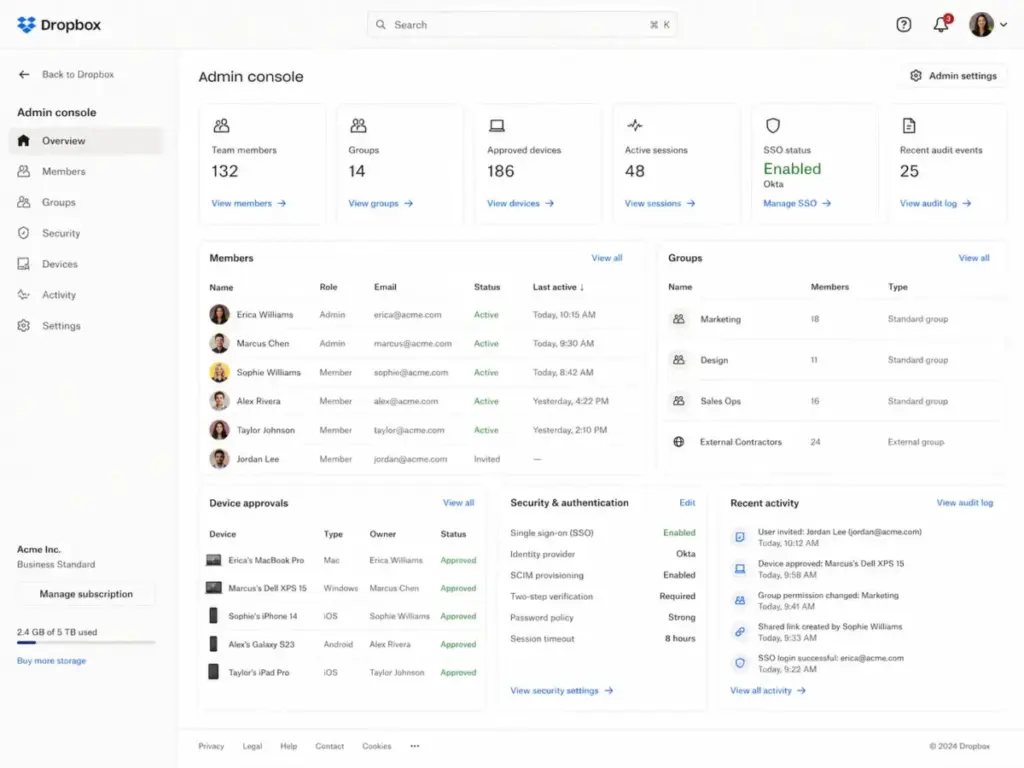
Task: Follow the View members link
Action: pyautogui.click(x=249, y=203)
